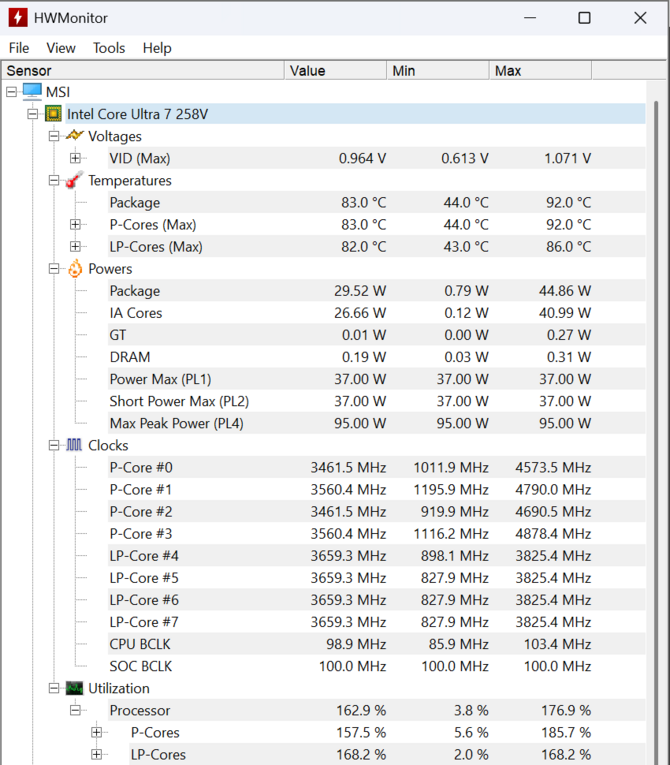Viewport: 670px width, 765px height.
Task: Minimize the HWMonitor window
Action: (530, 18)
